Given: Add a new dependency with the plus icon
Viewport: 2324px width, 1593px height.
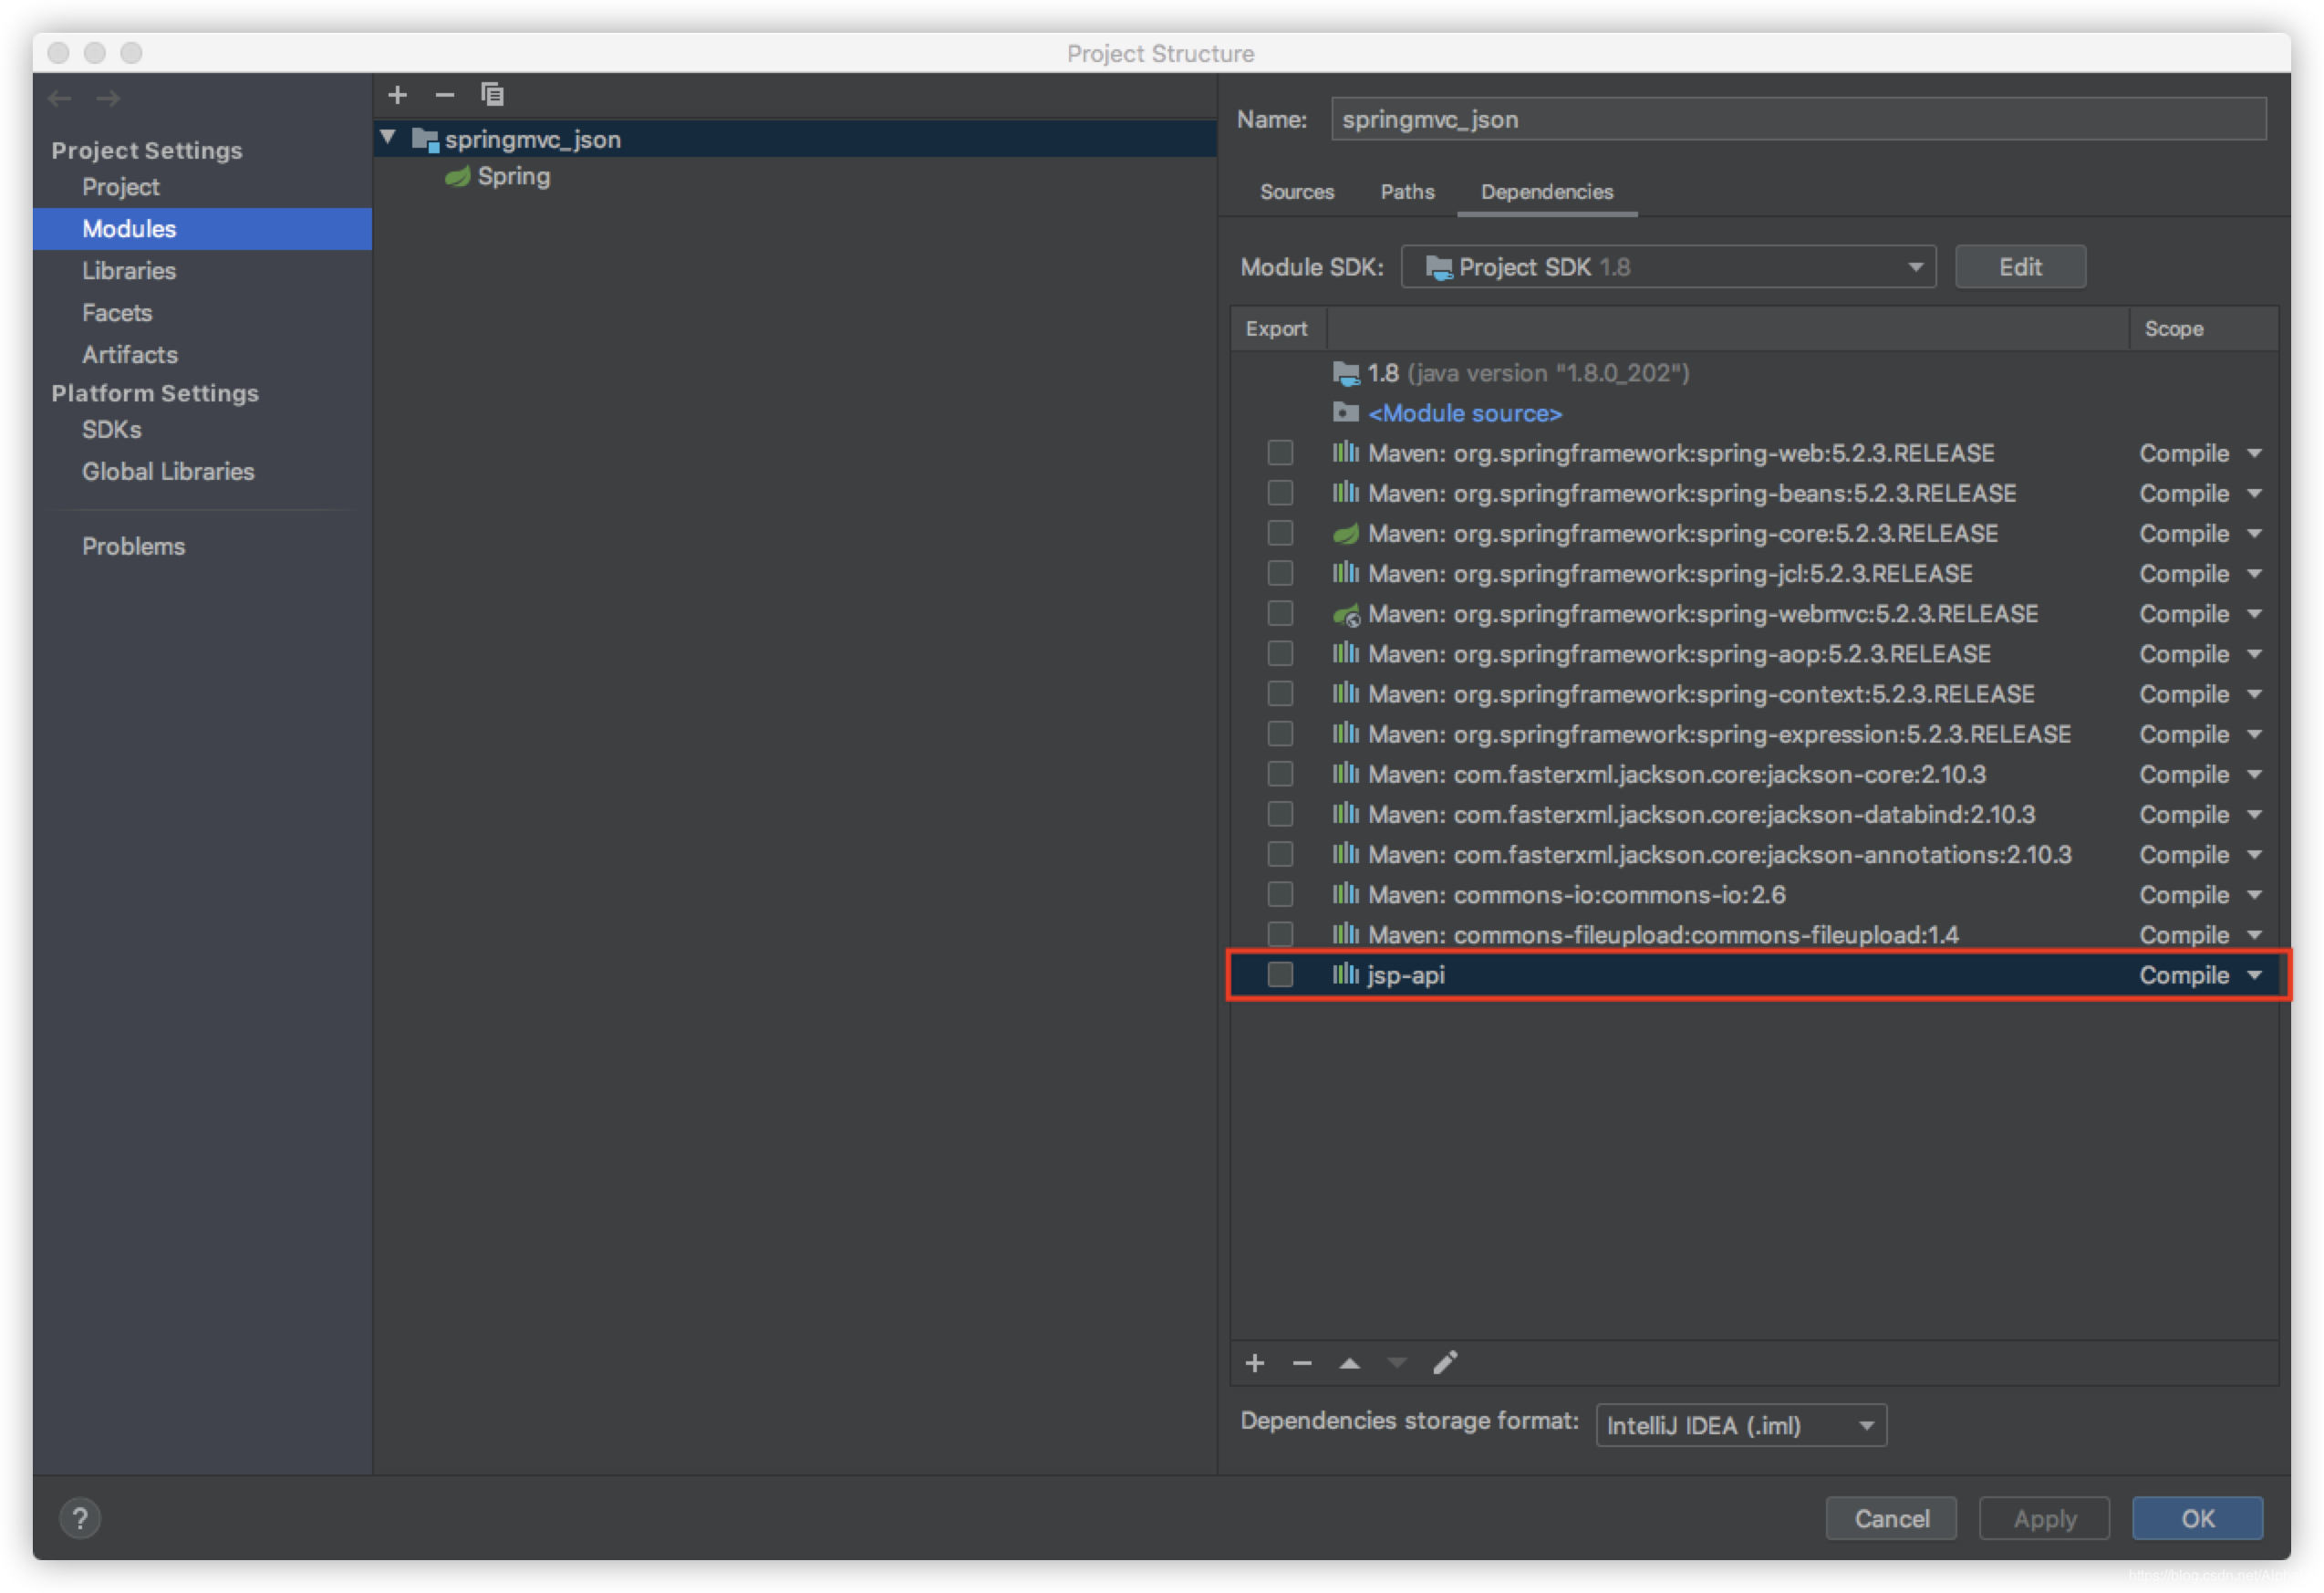Looking at the screenshot, I should coord(1255,1363).
